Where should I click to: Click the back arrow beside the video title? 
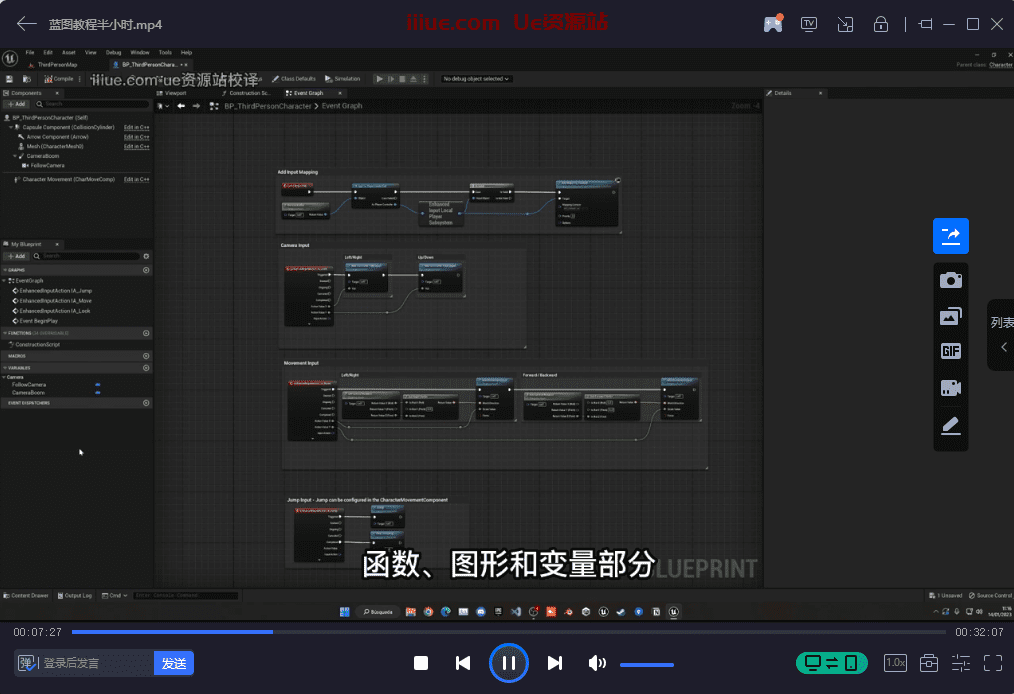coord(27,24)
